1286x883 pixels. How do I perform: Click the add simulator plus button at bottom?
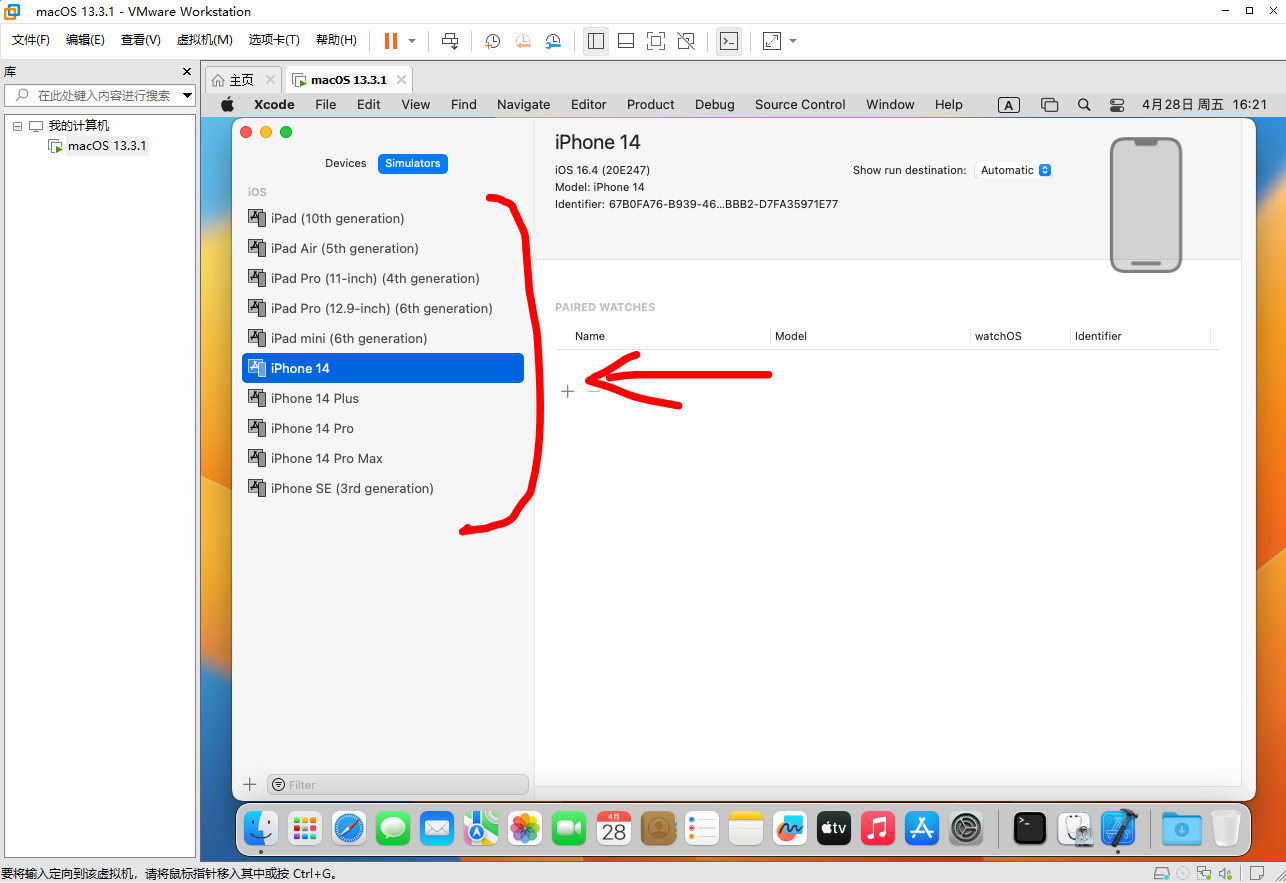[x=250, y=785]
